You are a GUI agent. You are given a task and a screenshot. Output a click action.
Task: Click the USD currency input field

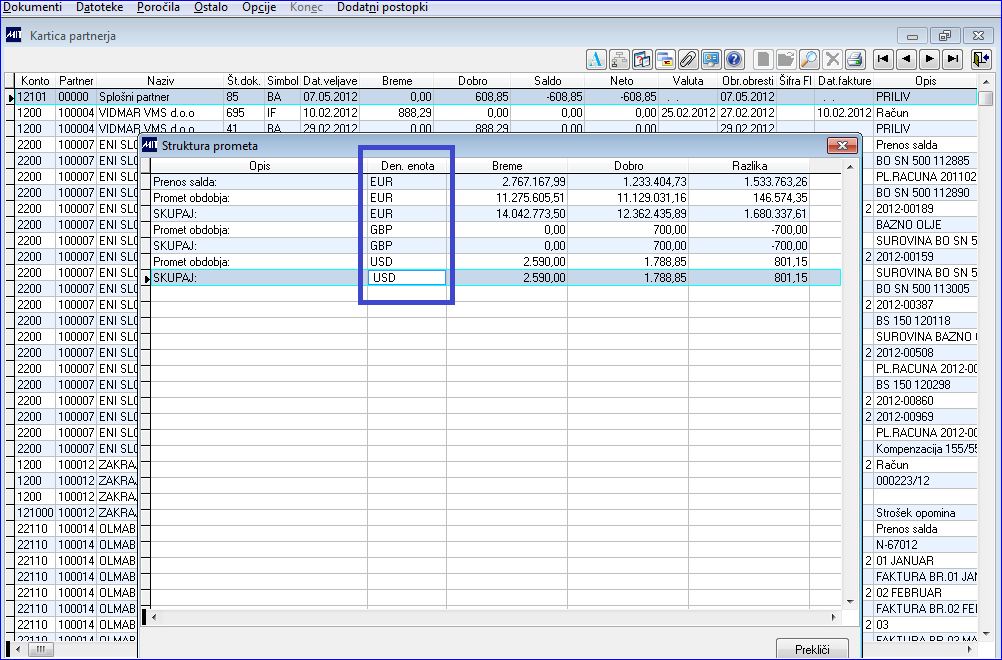407,277
